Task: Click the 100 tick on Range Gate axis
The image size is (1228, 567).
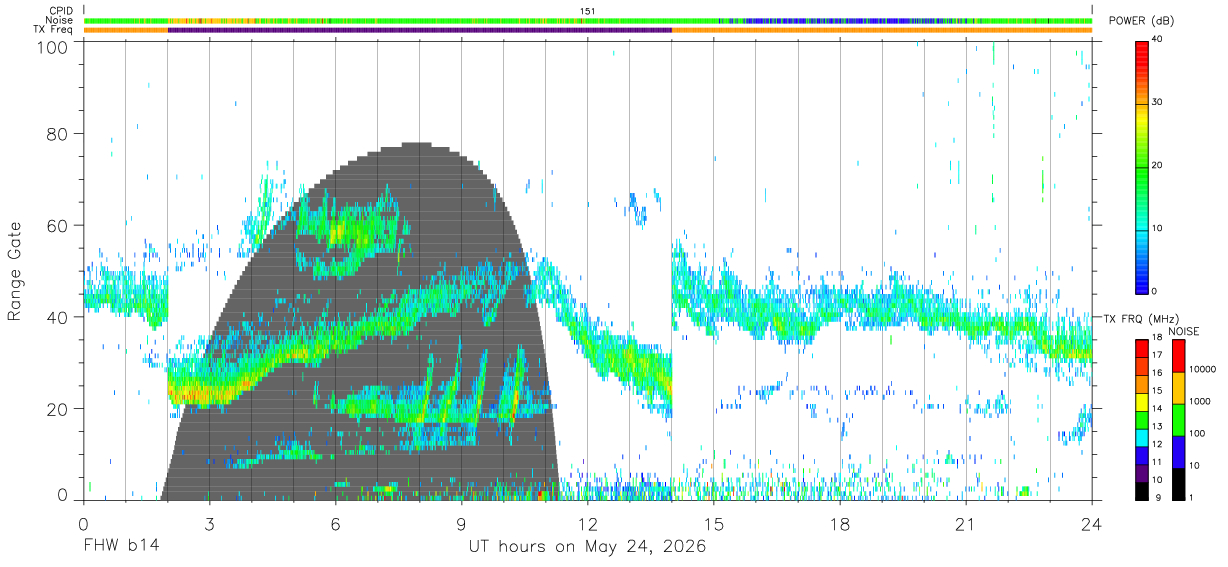Action: point(54,47)
